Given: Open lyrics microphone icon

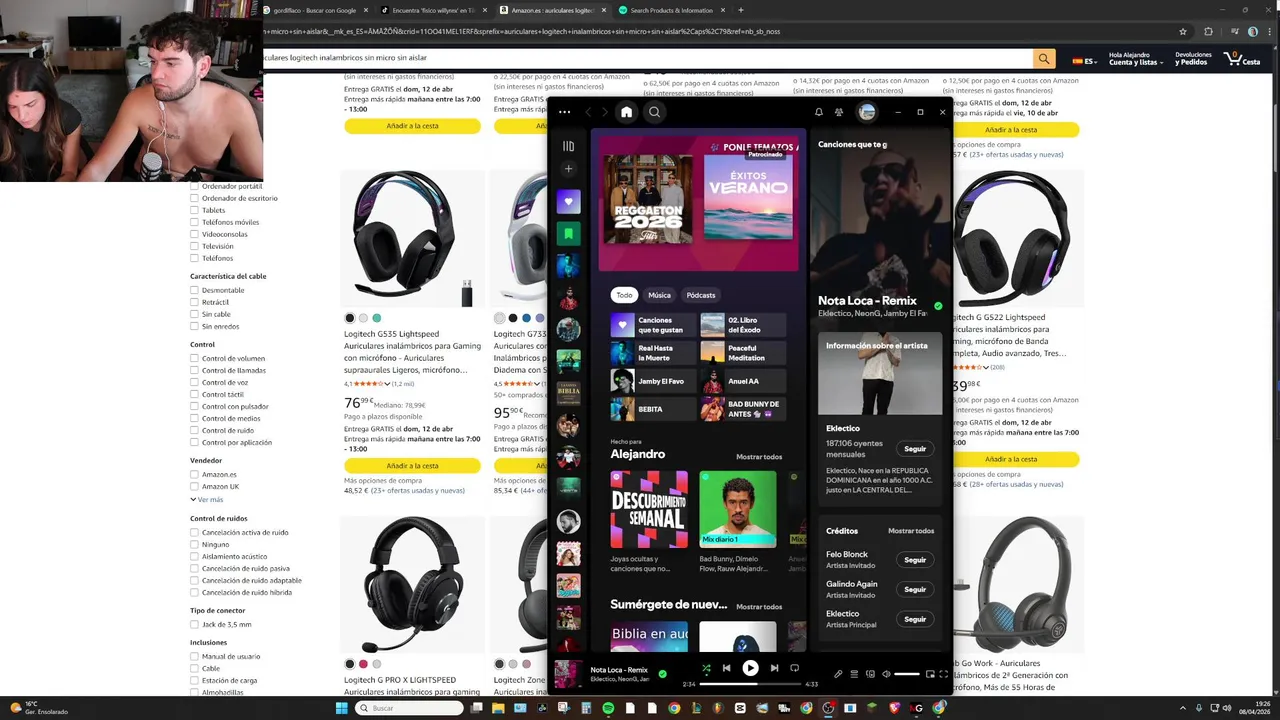Looking at the screenshot, I should (838, 674).
